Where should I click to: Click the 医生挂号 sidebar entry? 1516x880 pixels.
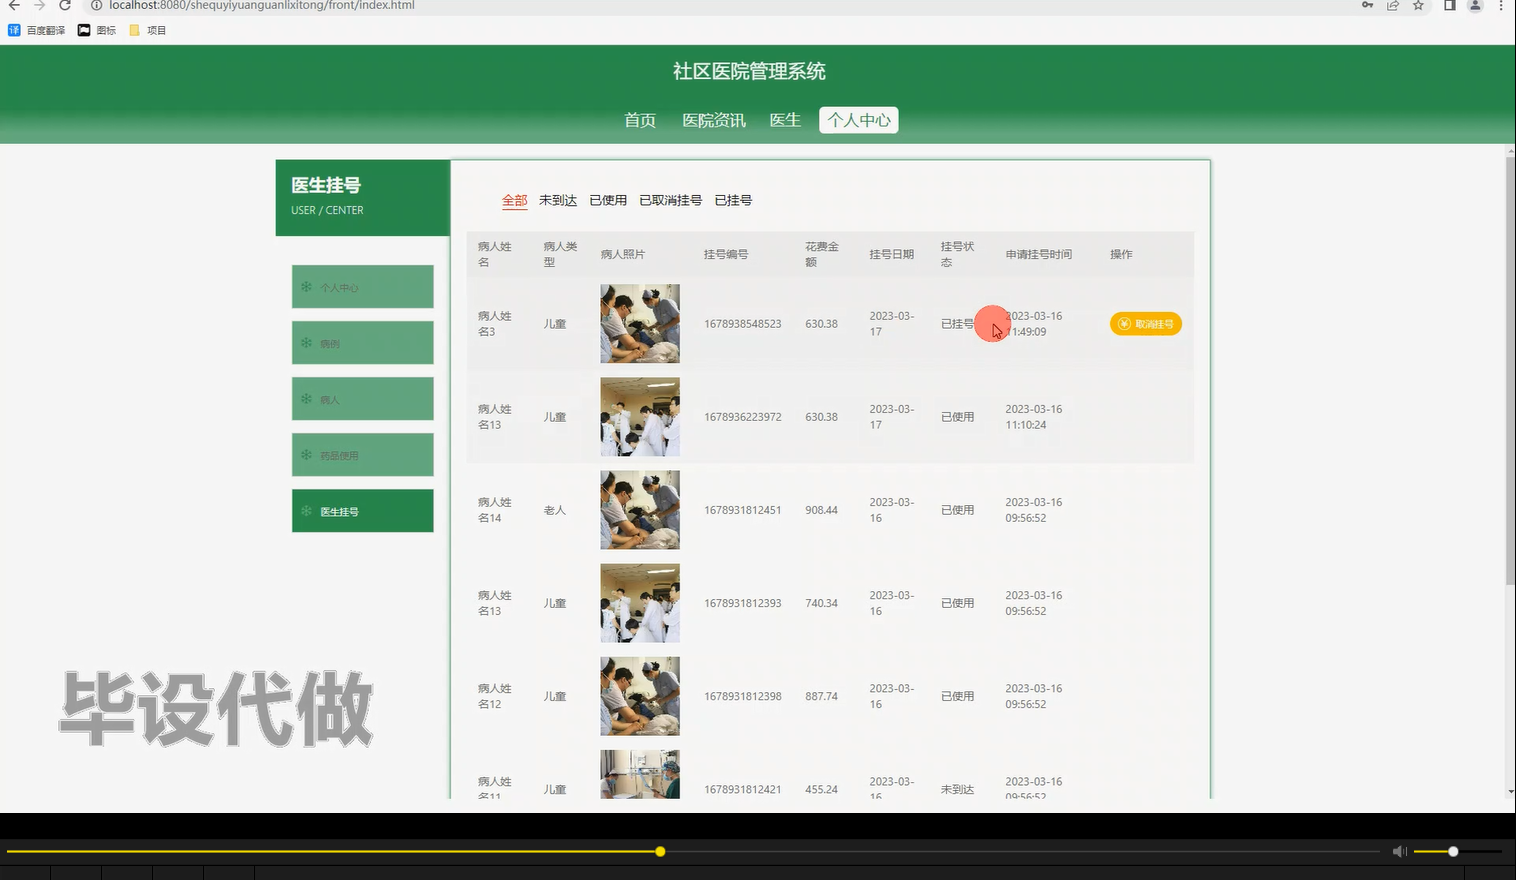pos(362,511)
